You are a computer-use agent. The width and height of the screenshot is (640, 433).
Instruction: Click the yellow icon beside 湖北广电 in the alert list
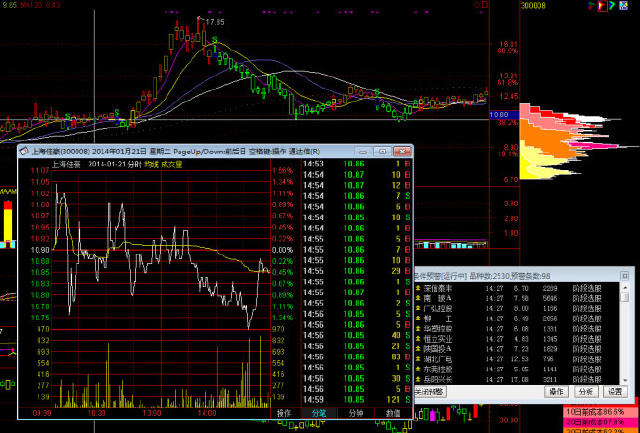(x=418, y=359)
